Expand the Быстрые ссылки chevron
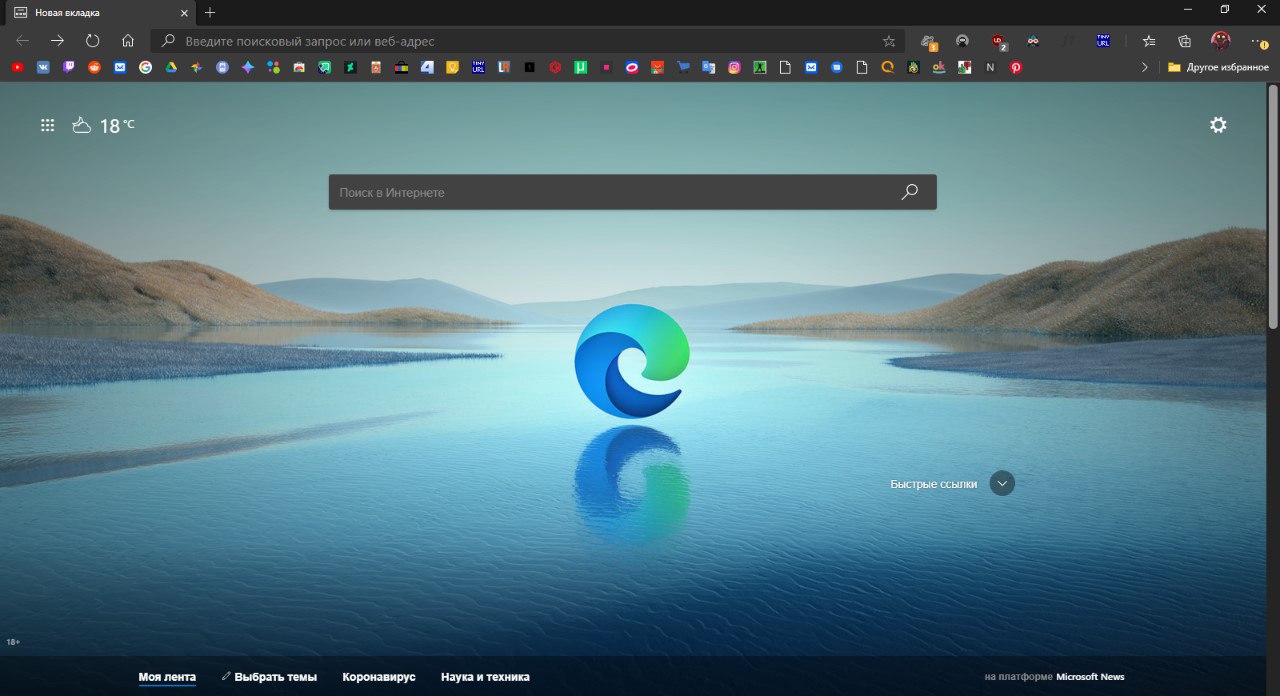This screenshot has width=1280, height=696. click(x=1002, y=483)
